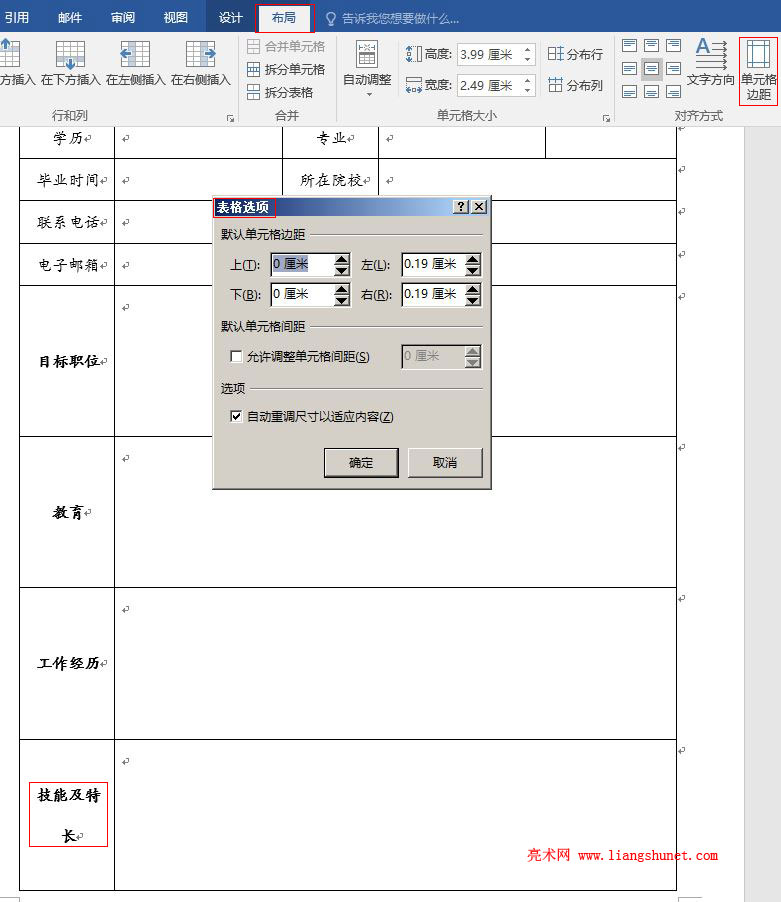Screen dimensions: 781x902
Task: Switch to the View (视图) tab
Action: pos(175,18)
